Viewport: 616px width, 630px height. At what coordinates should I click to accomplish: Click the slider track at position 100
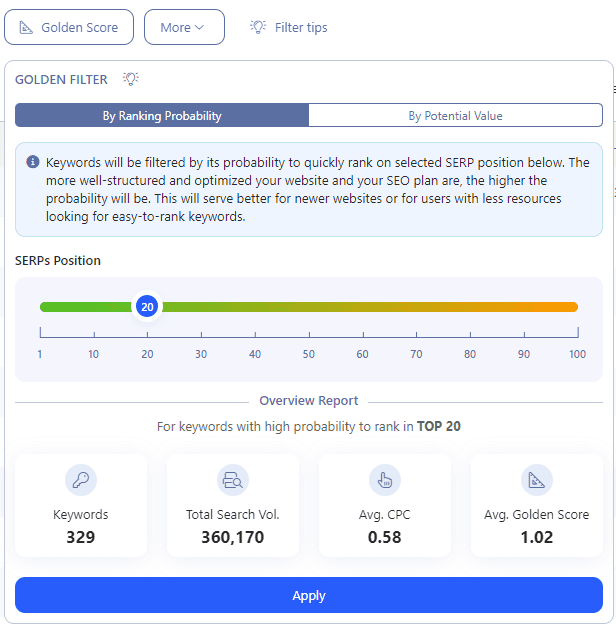point(576,307)
